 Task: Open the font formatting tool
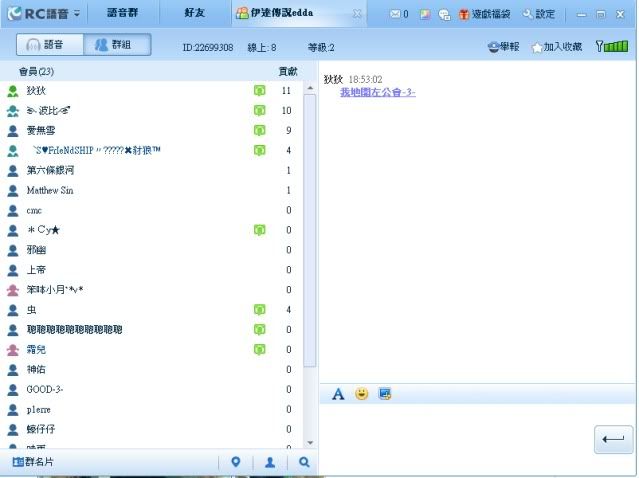pos(338,394)
